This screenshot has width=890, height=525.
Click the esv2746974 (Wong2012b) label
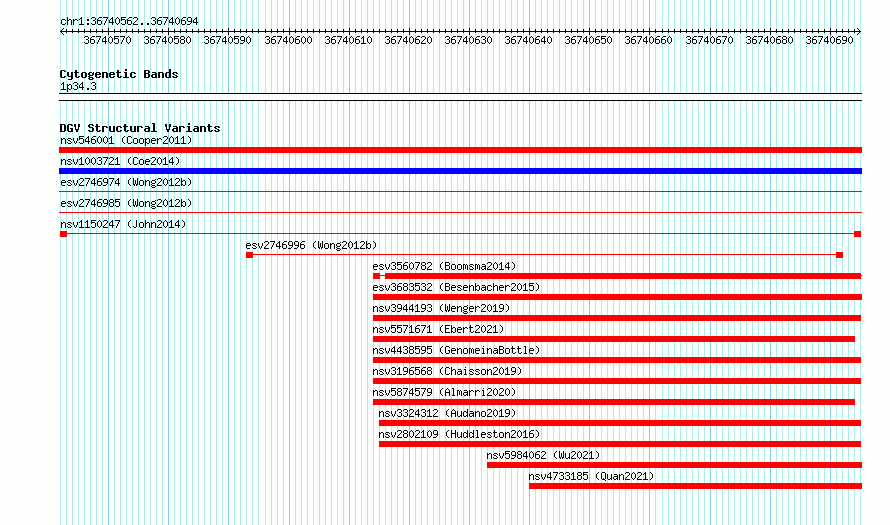point(126,182)
